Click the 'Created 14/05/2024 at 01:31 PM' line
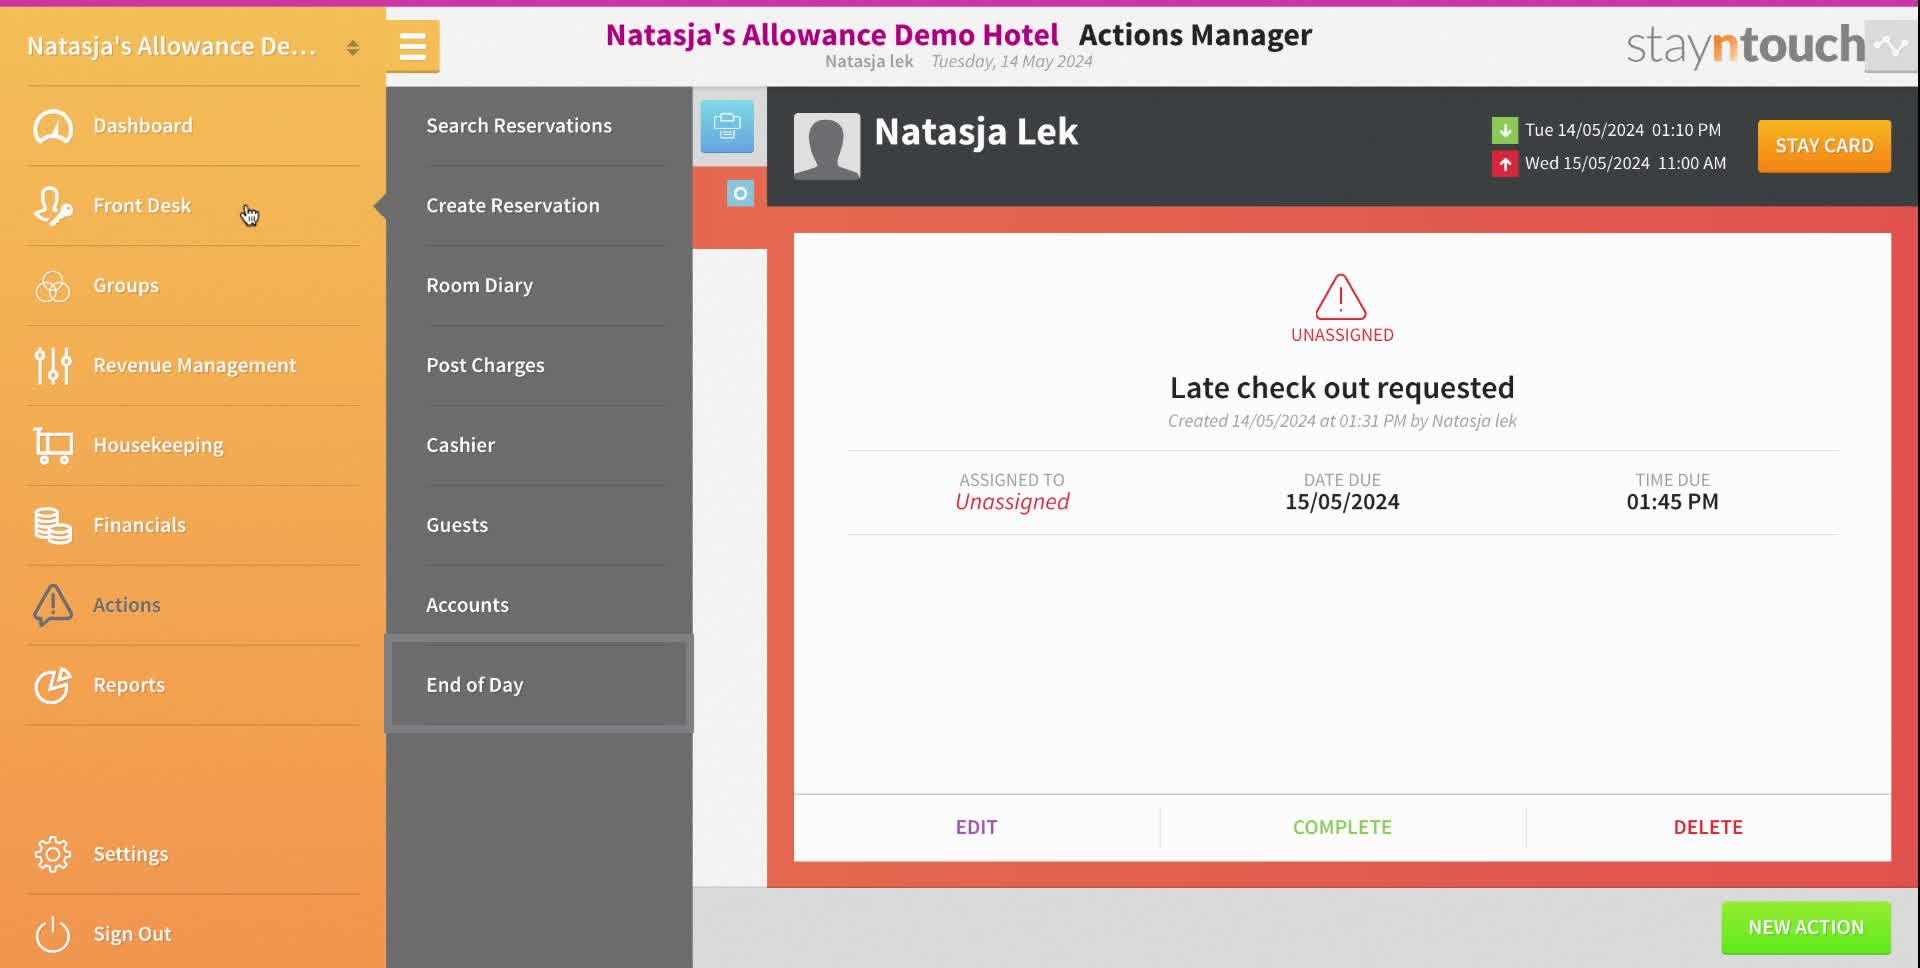This screenshot has height=968, width=1920. (1342, 421)
